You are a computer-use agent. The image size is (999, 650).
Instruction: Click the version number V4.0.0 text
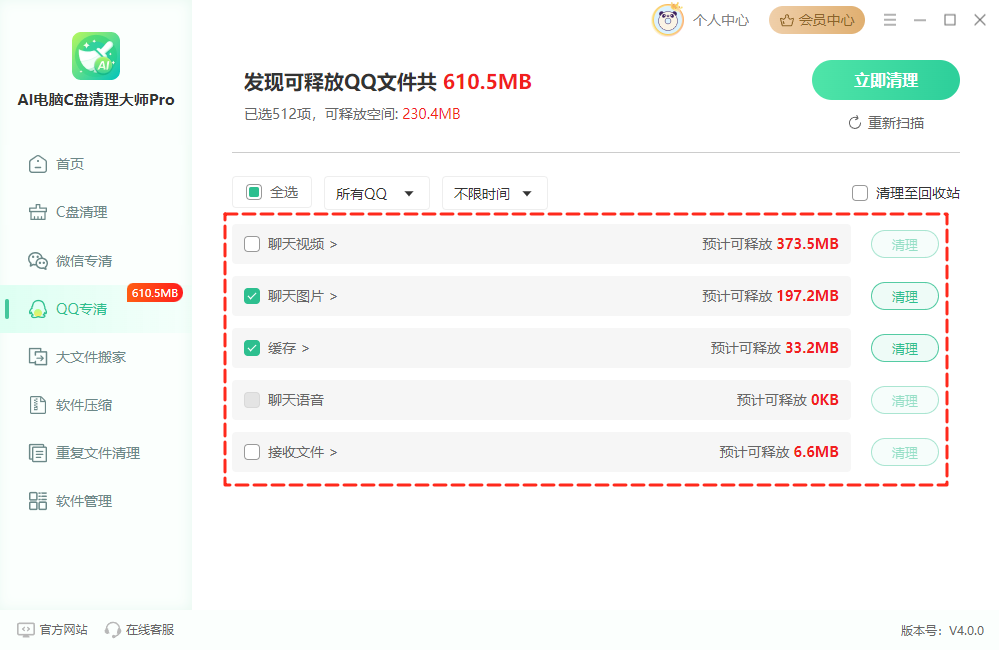point(967,631)
